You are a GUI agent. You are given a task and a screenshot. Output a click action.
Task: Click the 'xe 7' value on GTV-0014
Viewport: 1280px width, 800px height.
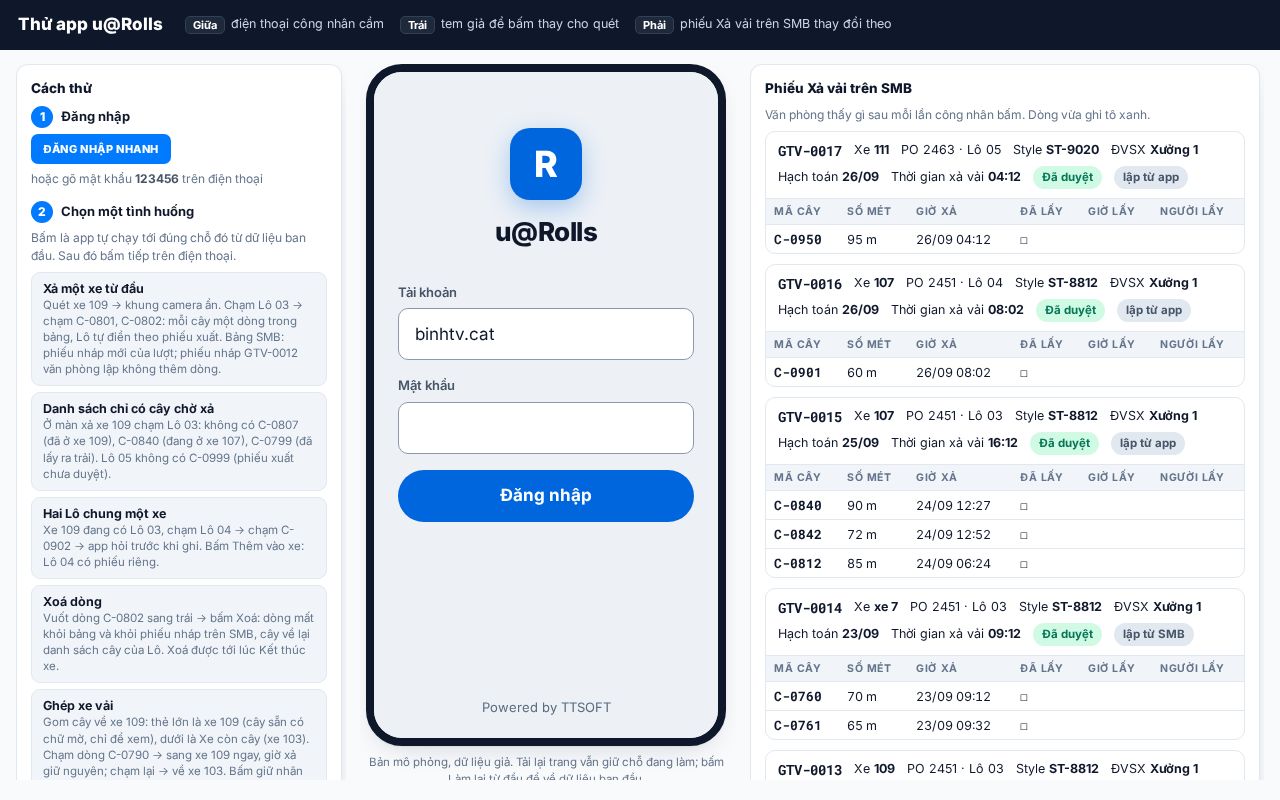click(x=886, y=607)
